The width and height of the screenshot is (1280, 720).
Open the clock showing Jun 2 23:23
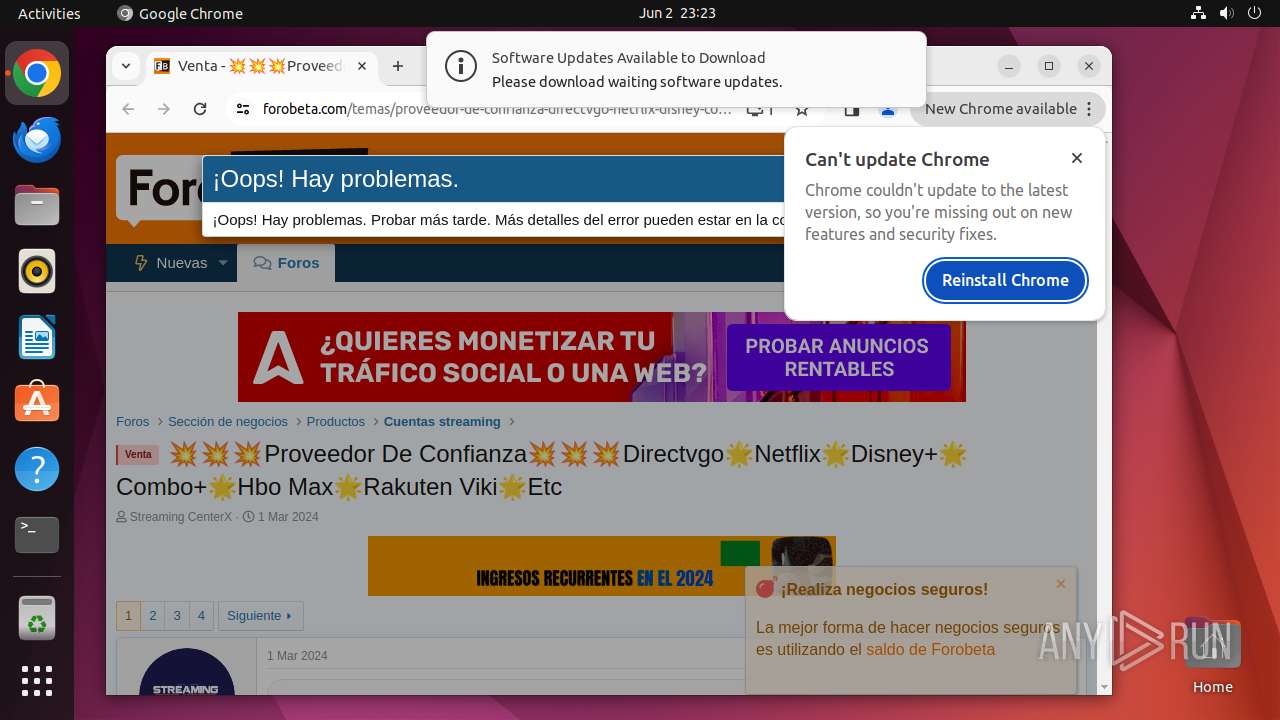pyautogui.click(x=677, y=13)
